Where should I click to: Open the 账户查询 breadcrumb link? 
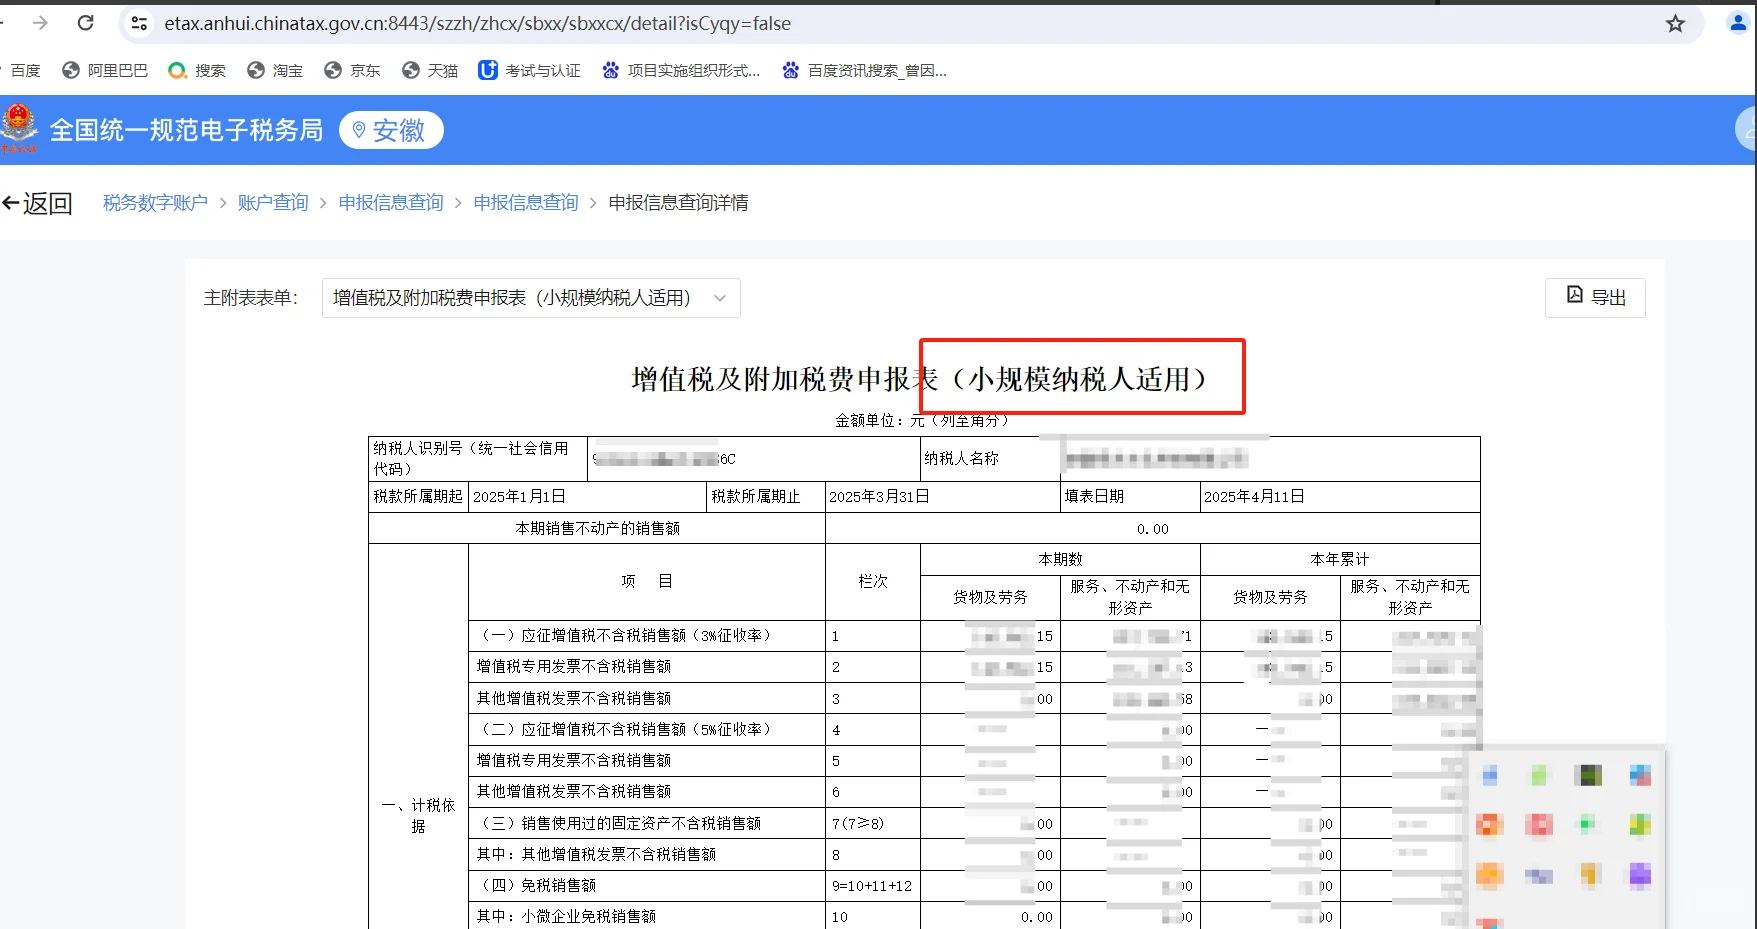click(273, 202)
